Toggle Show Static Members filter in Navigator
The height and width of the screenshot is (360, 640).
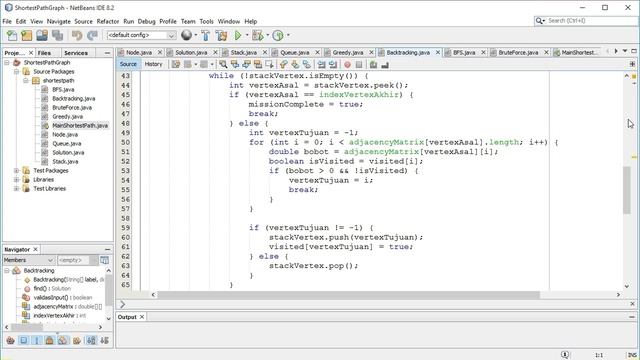[x=36, y=340]
